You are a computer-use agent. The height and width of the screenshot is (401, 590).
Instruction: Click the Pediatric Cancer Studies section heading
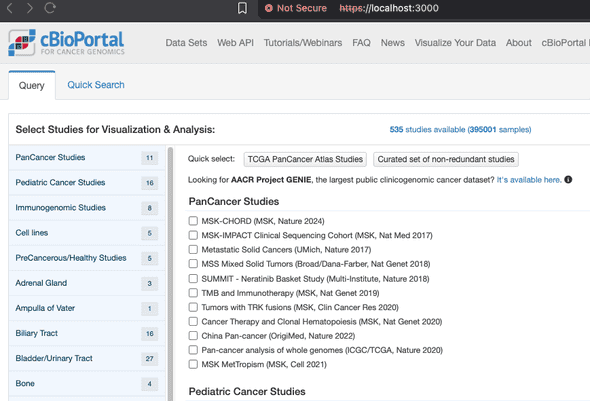tap(247, 391)
